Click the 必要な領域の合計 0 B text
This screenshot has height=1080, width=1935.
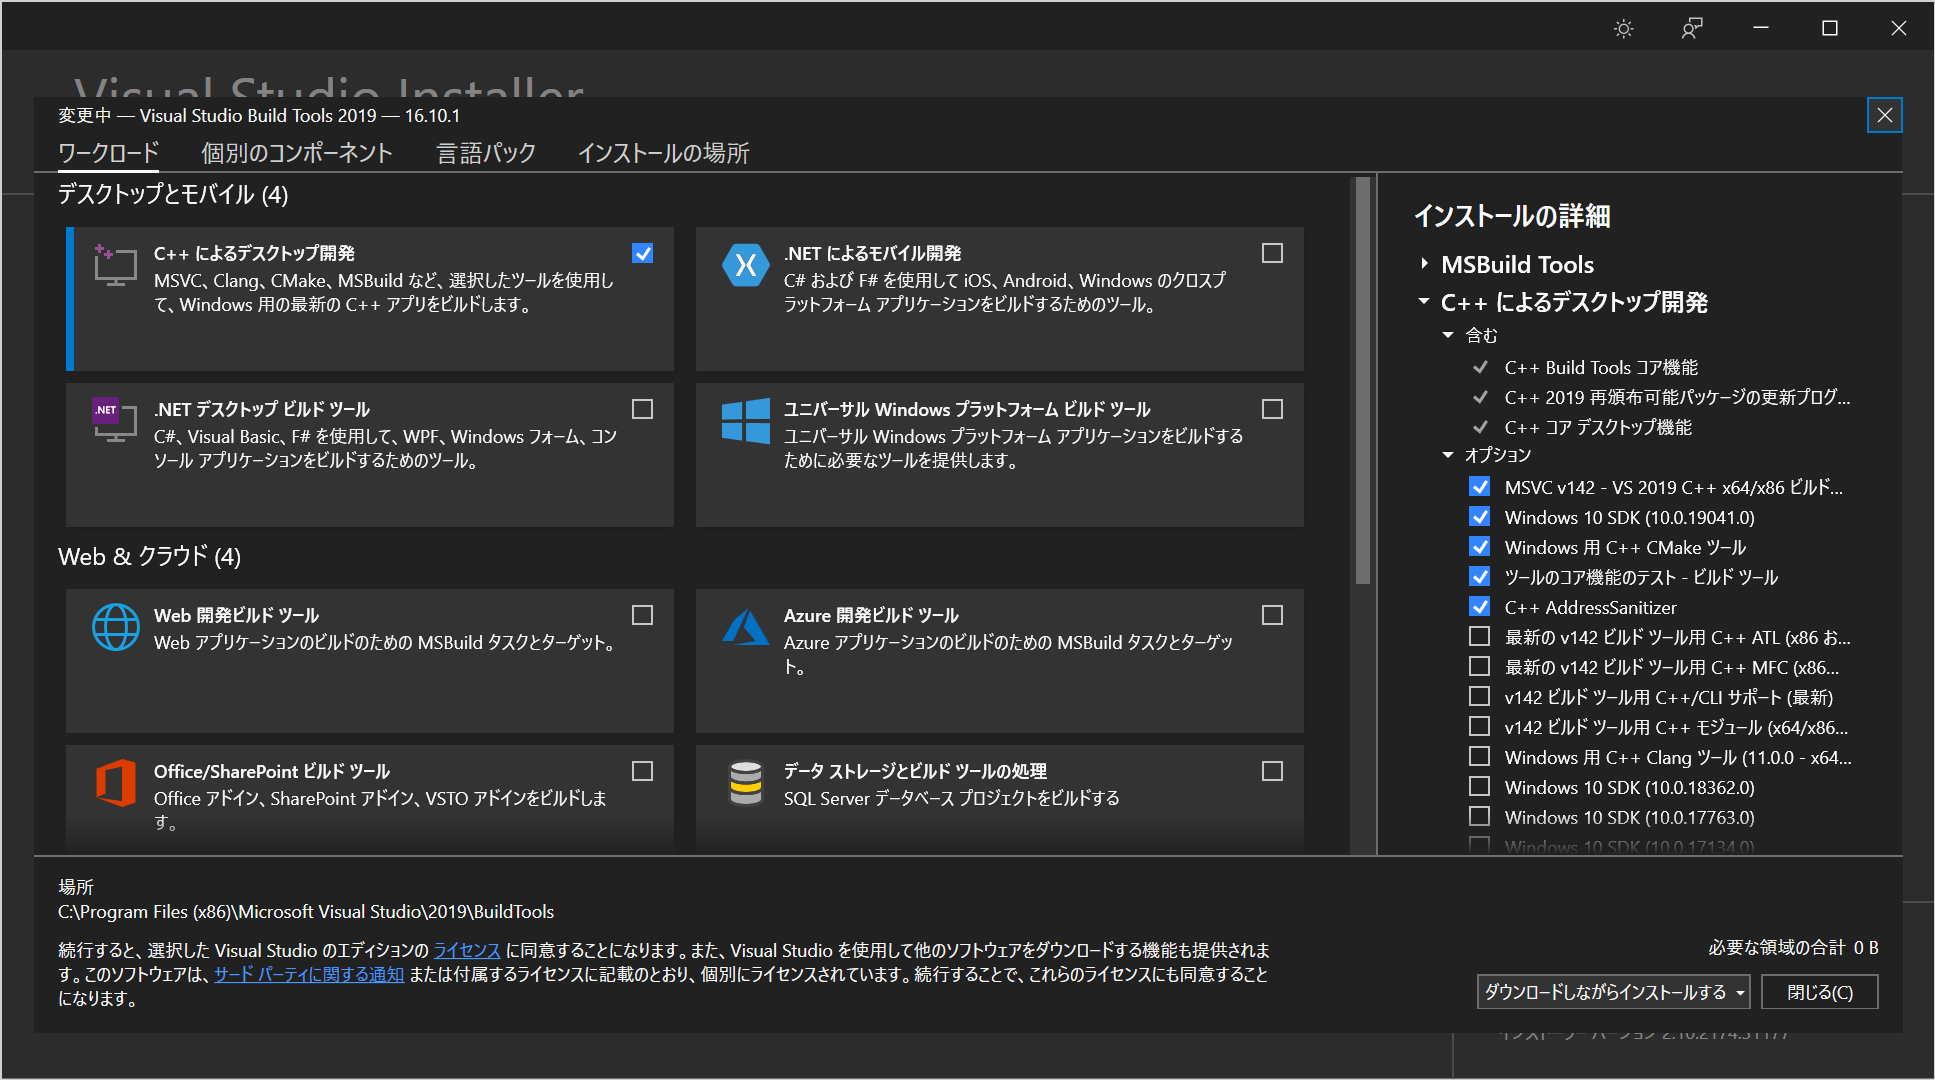(1793, 947)
